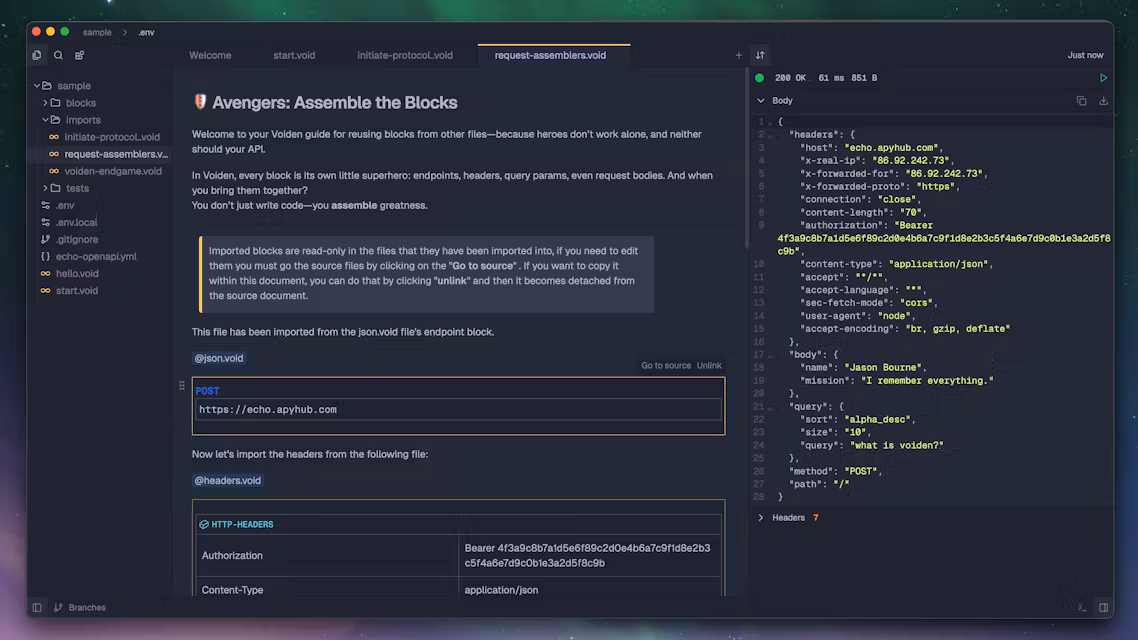Image resolution: width=1138 pixels, height=640 pixels.
Task: Copy the response body with copy icon
Action: [1081, 101]
